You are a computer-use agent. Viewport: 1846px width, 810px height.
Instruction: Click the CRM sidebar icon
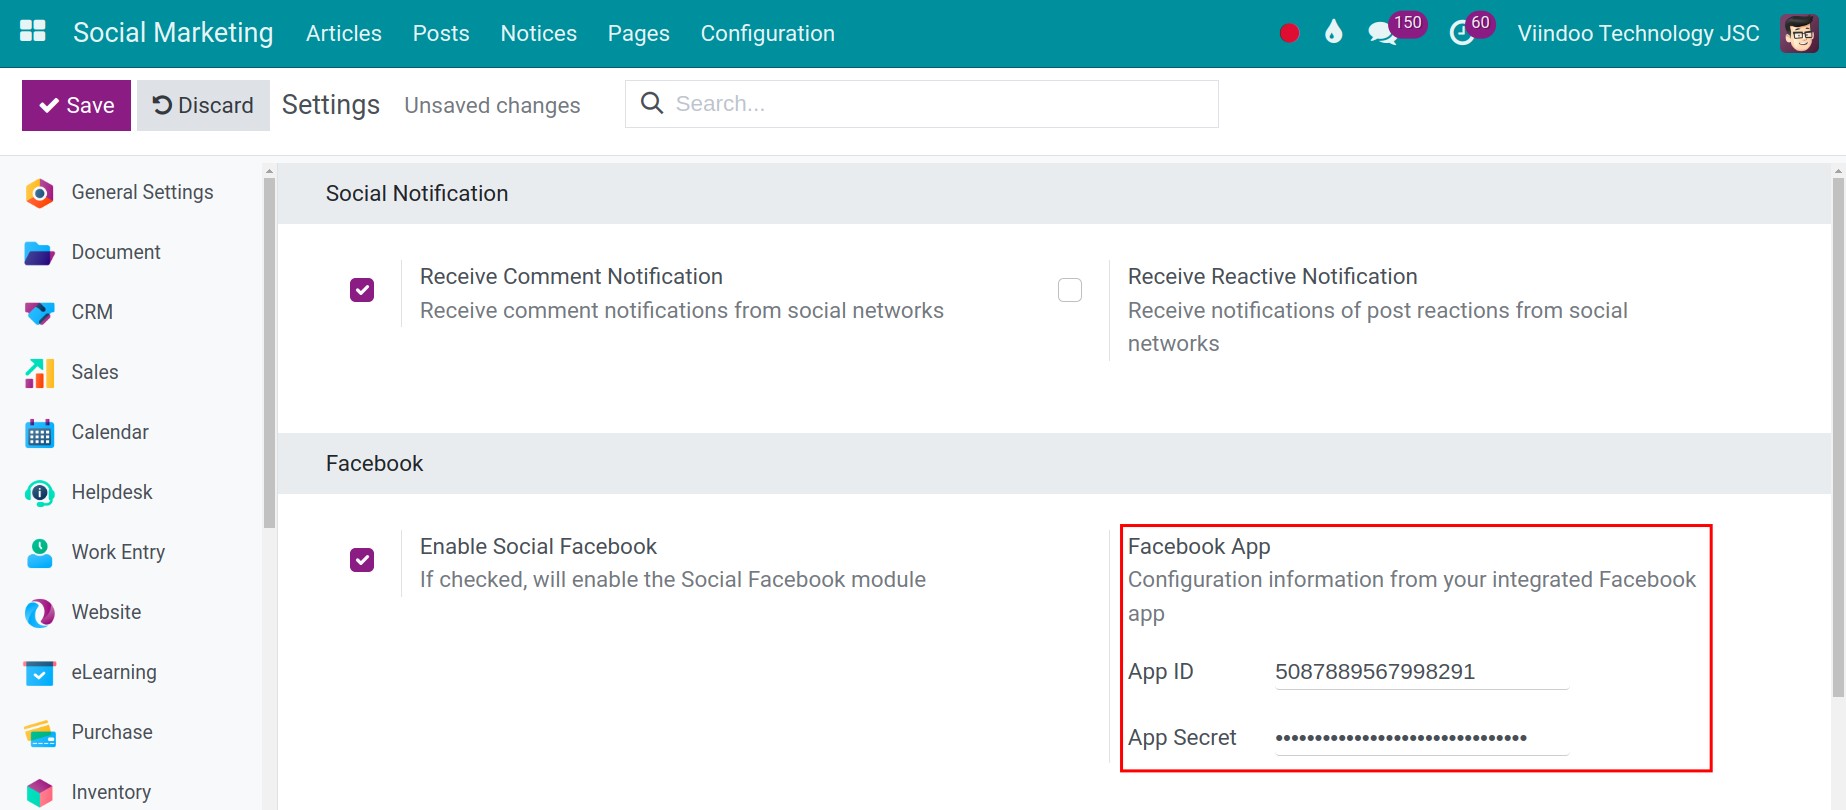tap(39, 313)
